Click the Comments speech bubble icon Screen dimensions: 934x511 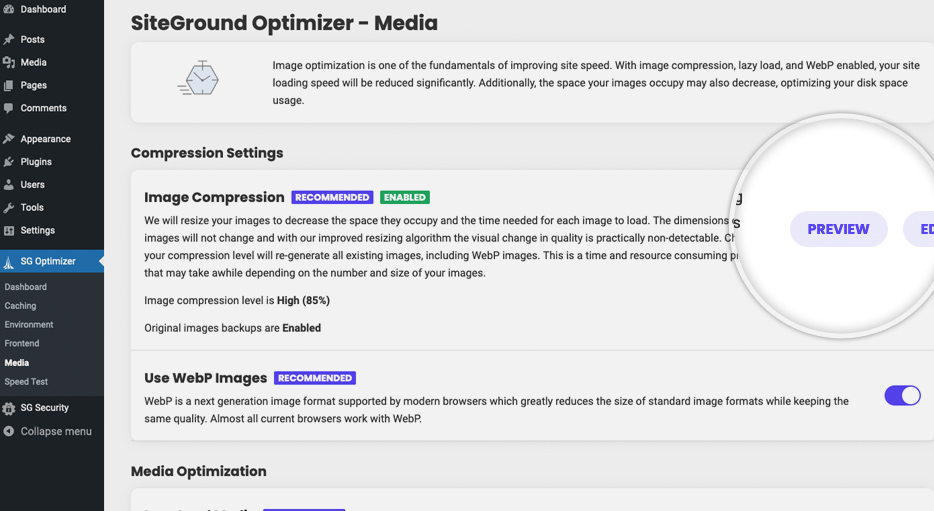8,108
